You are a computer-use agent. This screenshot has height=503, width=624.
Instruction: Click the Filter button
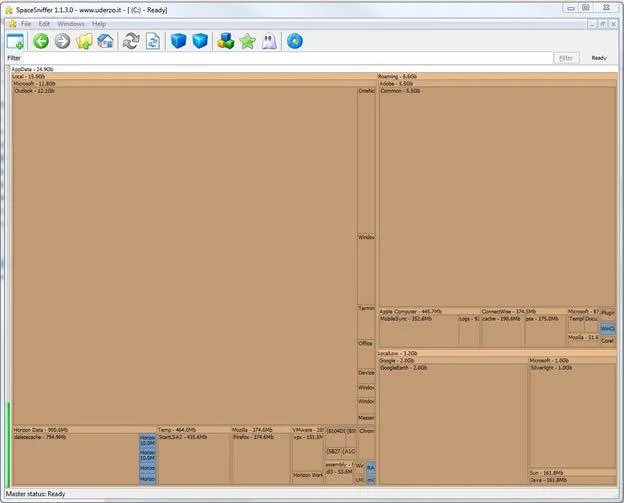[566, 58]
